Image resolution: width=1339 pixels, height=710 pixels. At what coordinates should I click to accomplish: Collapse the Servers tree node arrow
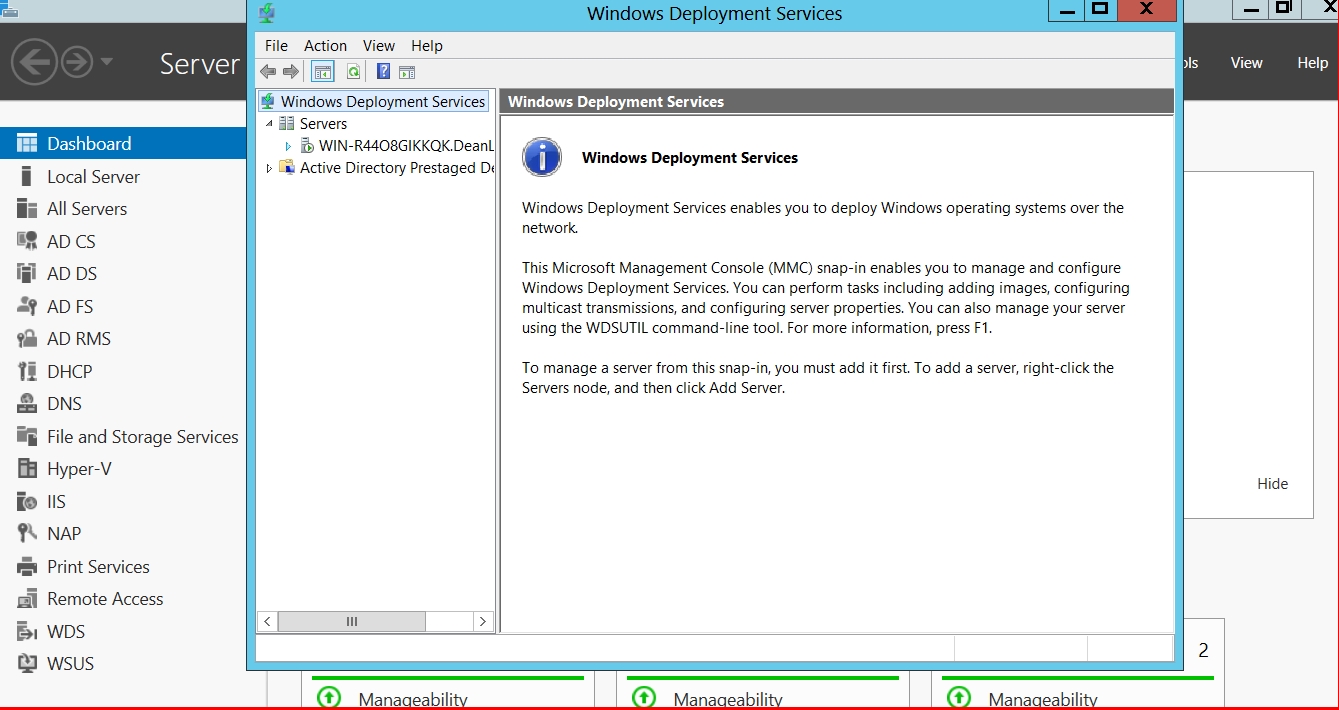point(269,124)
